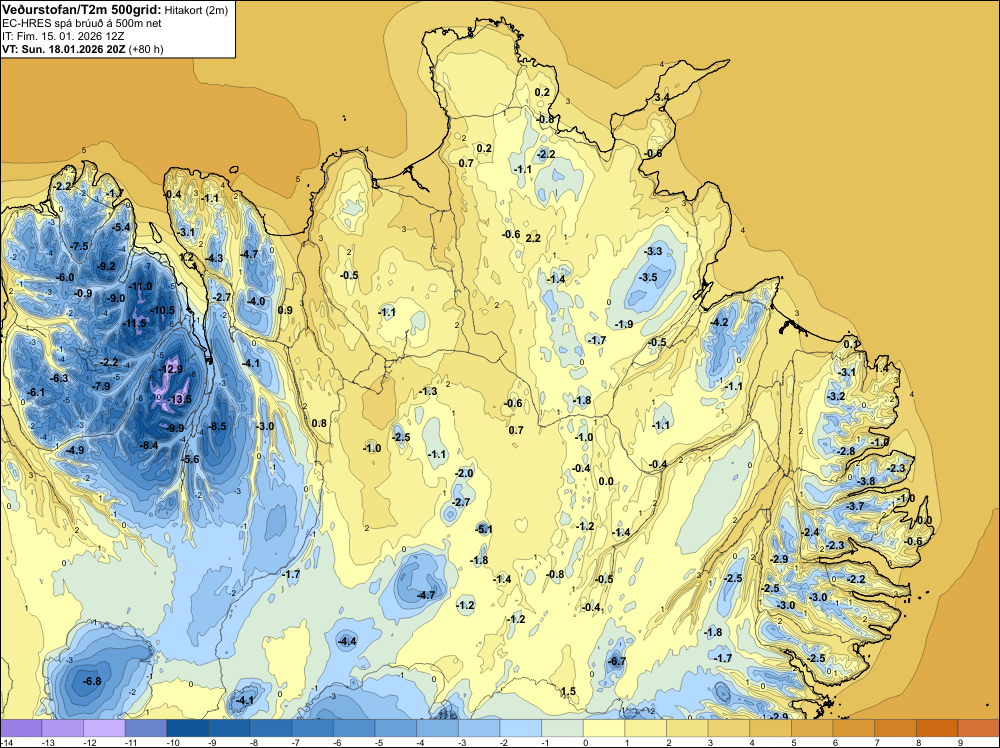Click the -6.1 temperature value
The width and height of the screenshot is (1000, 748).
(x=36, y=392)
